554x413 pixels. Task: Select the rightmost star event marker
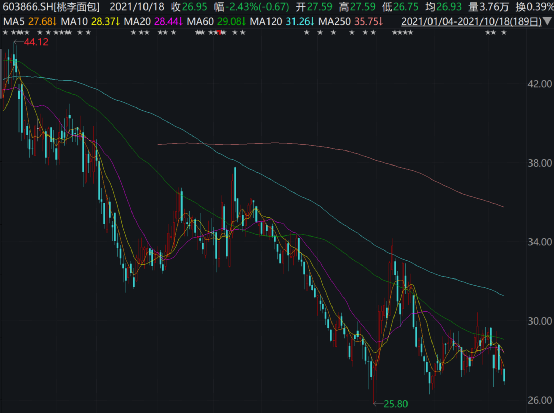click(504, 33)
